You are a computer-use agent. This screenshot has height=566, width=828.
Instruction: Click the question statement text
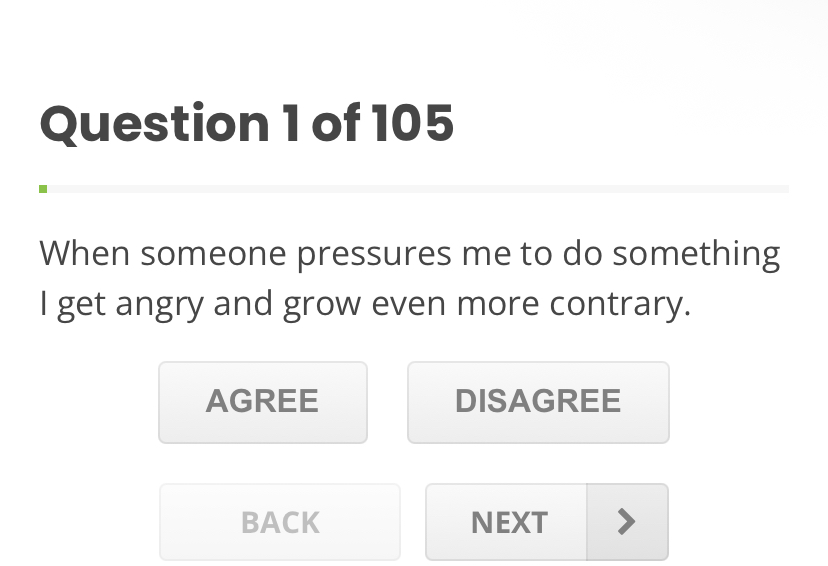click(410, 278)
